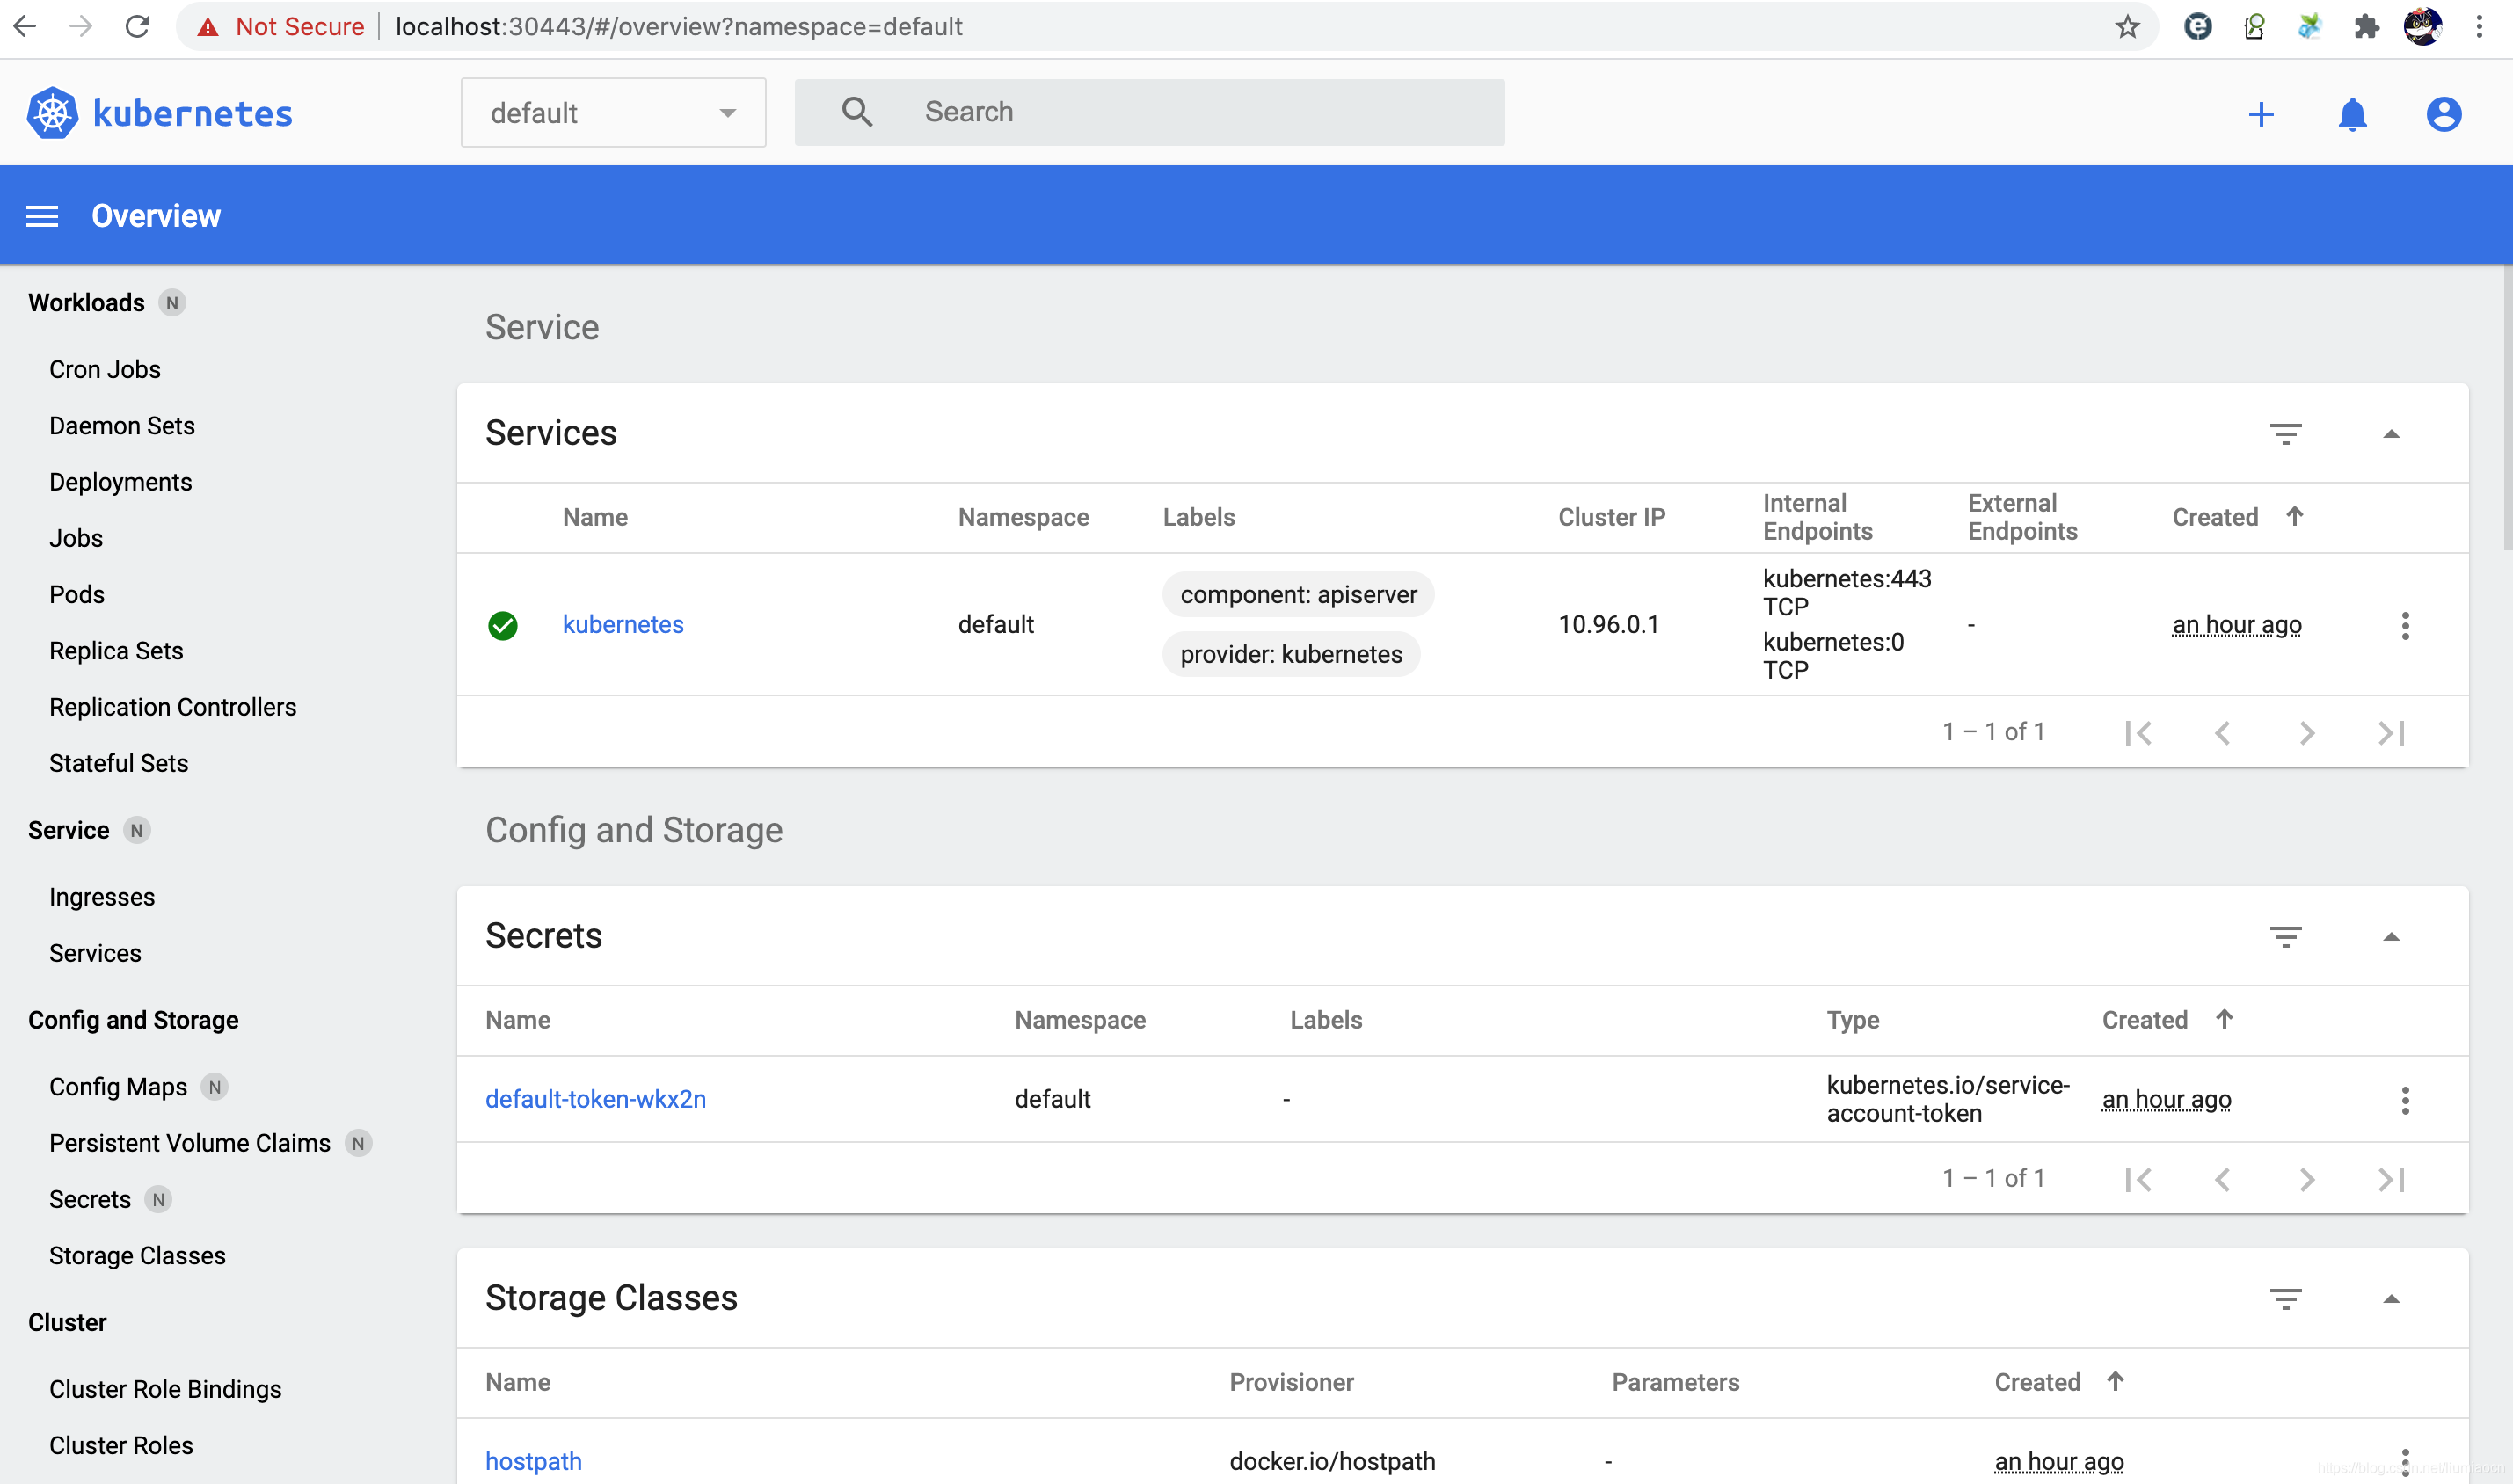Open the Secrets table filter icon

pos(2285,936)
